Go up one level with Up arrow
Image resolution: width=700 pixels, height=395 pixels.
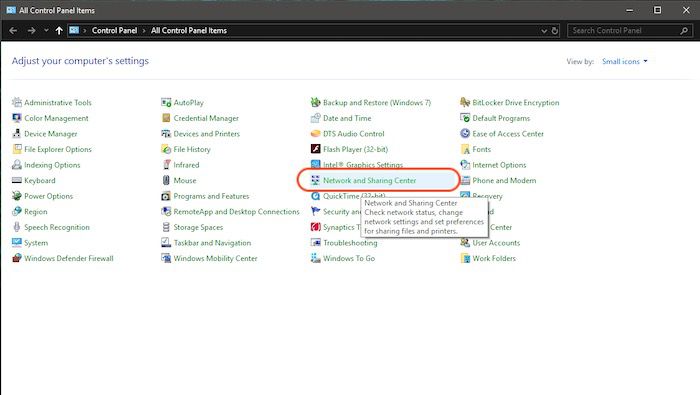click(59, 30)
